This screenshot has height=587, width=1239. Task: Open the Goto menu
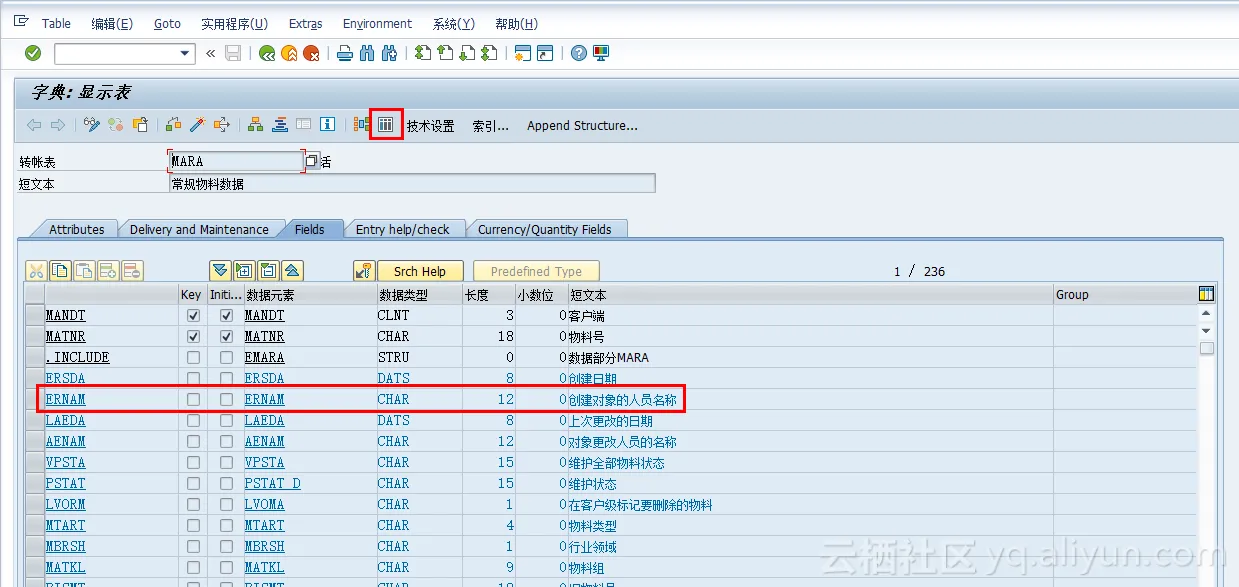(168, 23)
